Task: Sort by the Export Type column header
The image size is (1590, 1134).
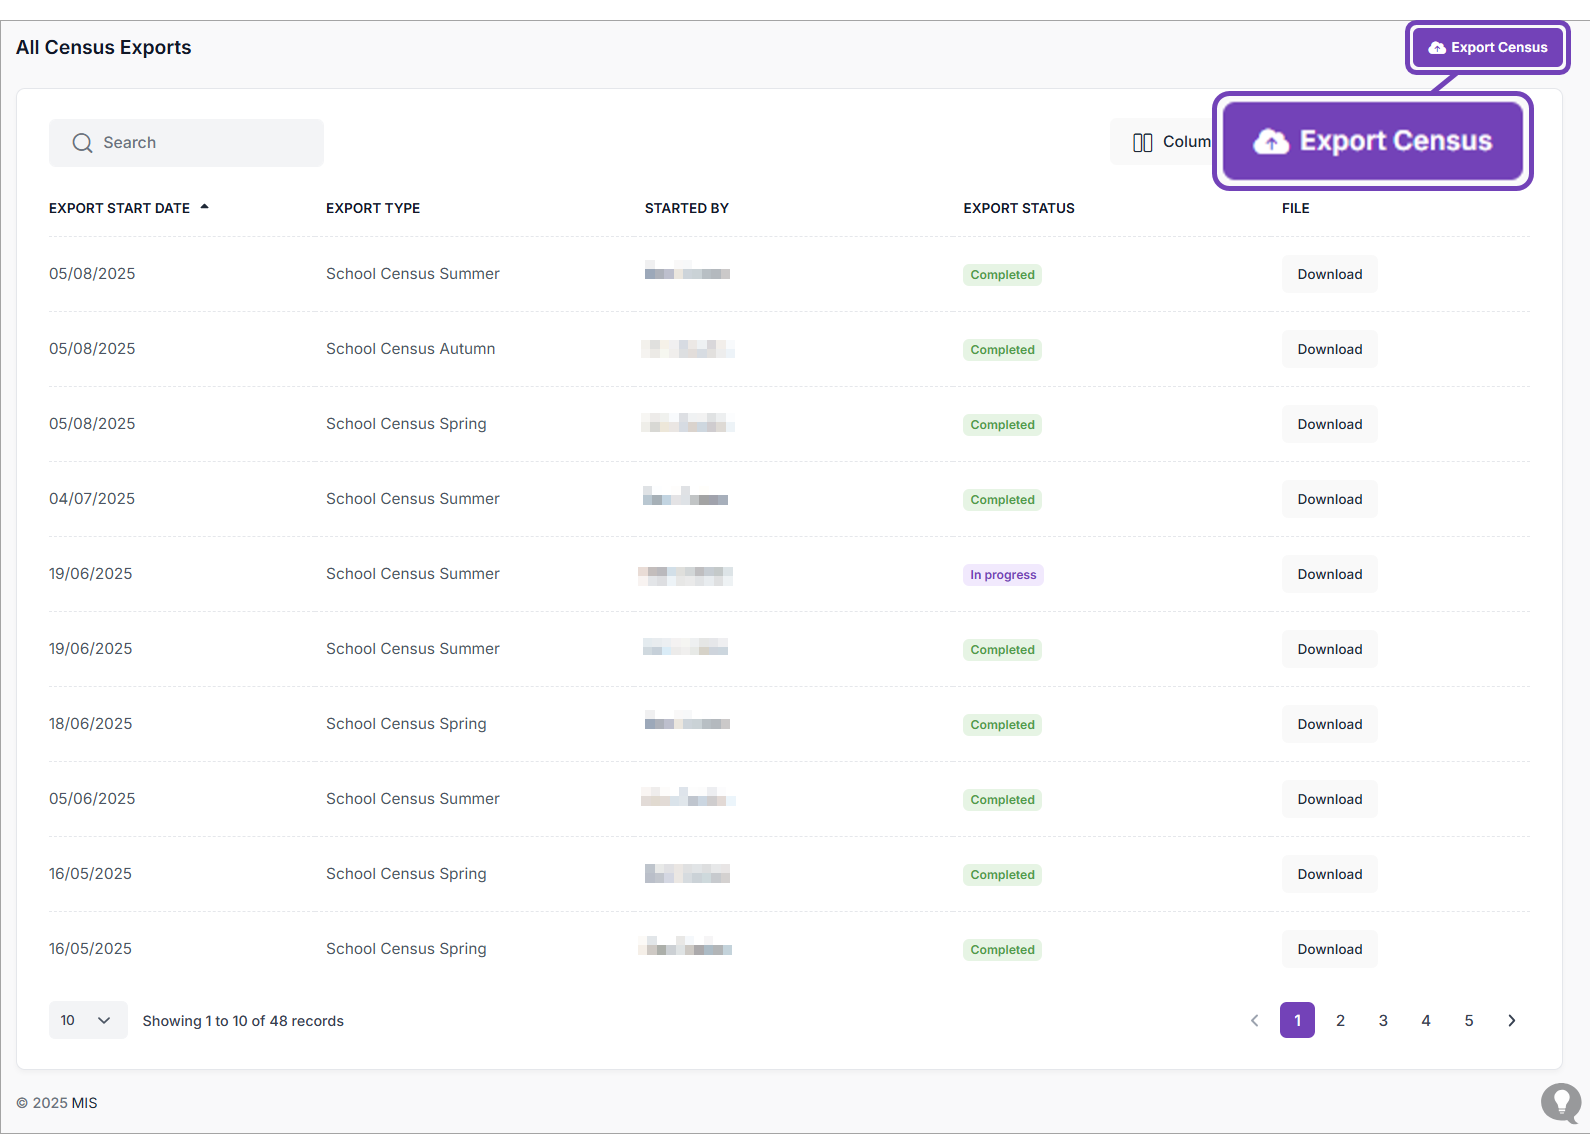Action: pos(372,208)
